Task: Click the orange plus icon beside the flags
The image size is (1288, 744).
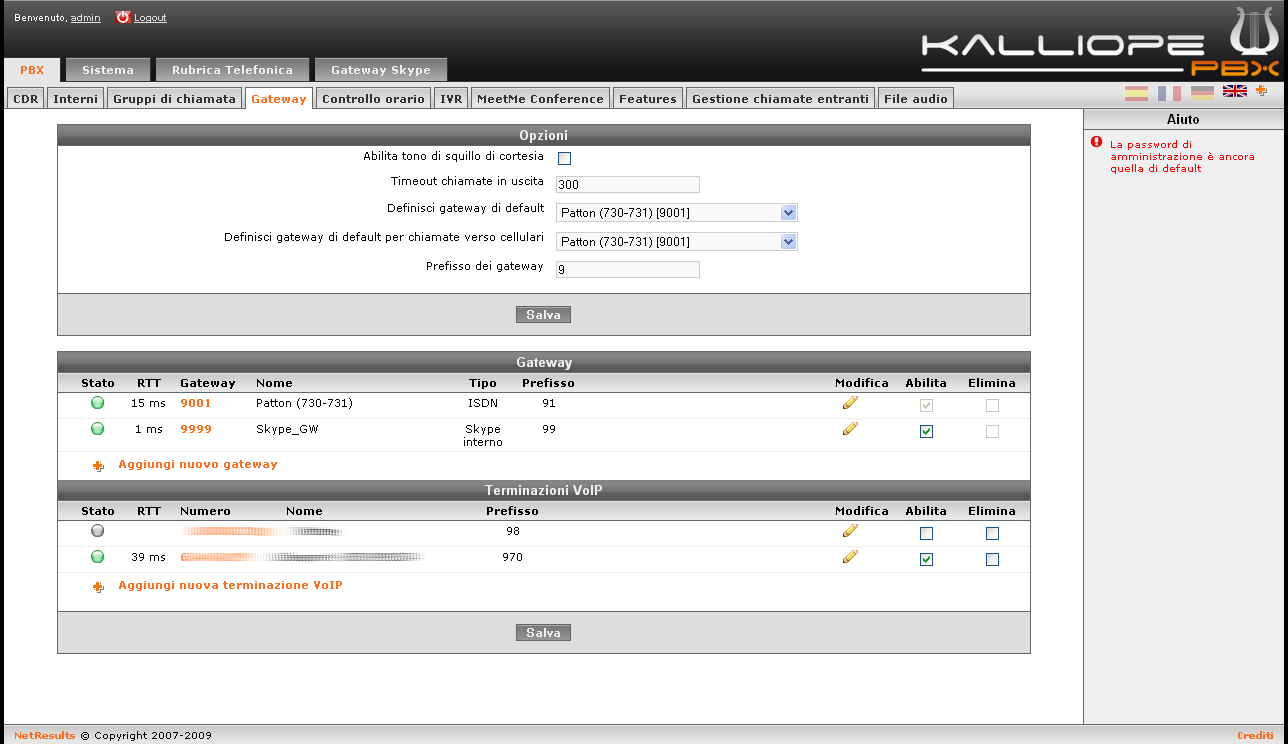Action: (1261, 91)
